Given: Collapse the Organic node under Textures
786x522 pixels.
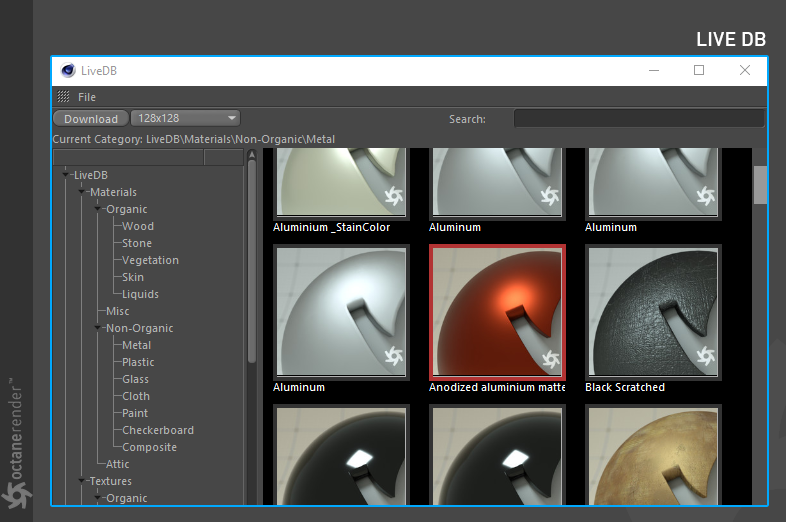Looking at the screenshot, I should click(x=97, y=498).
